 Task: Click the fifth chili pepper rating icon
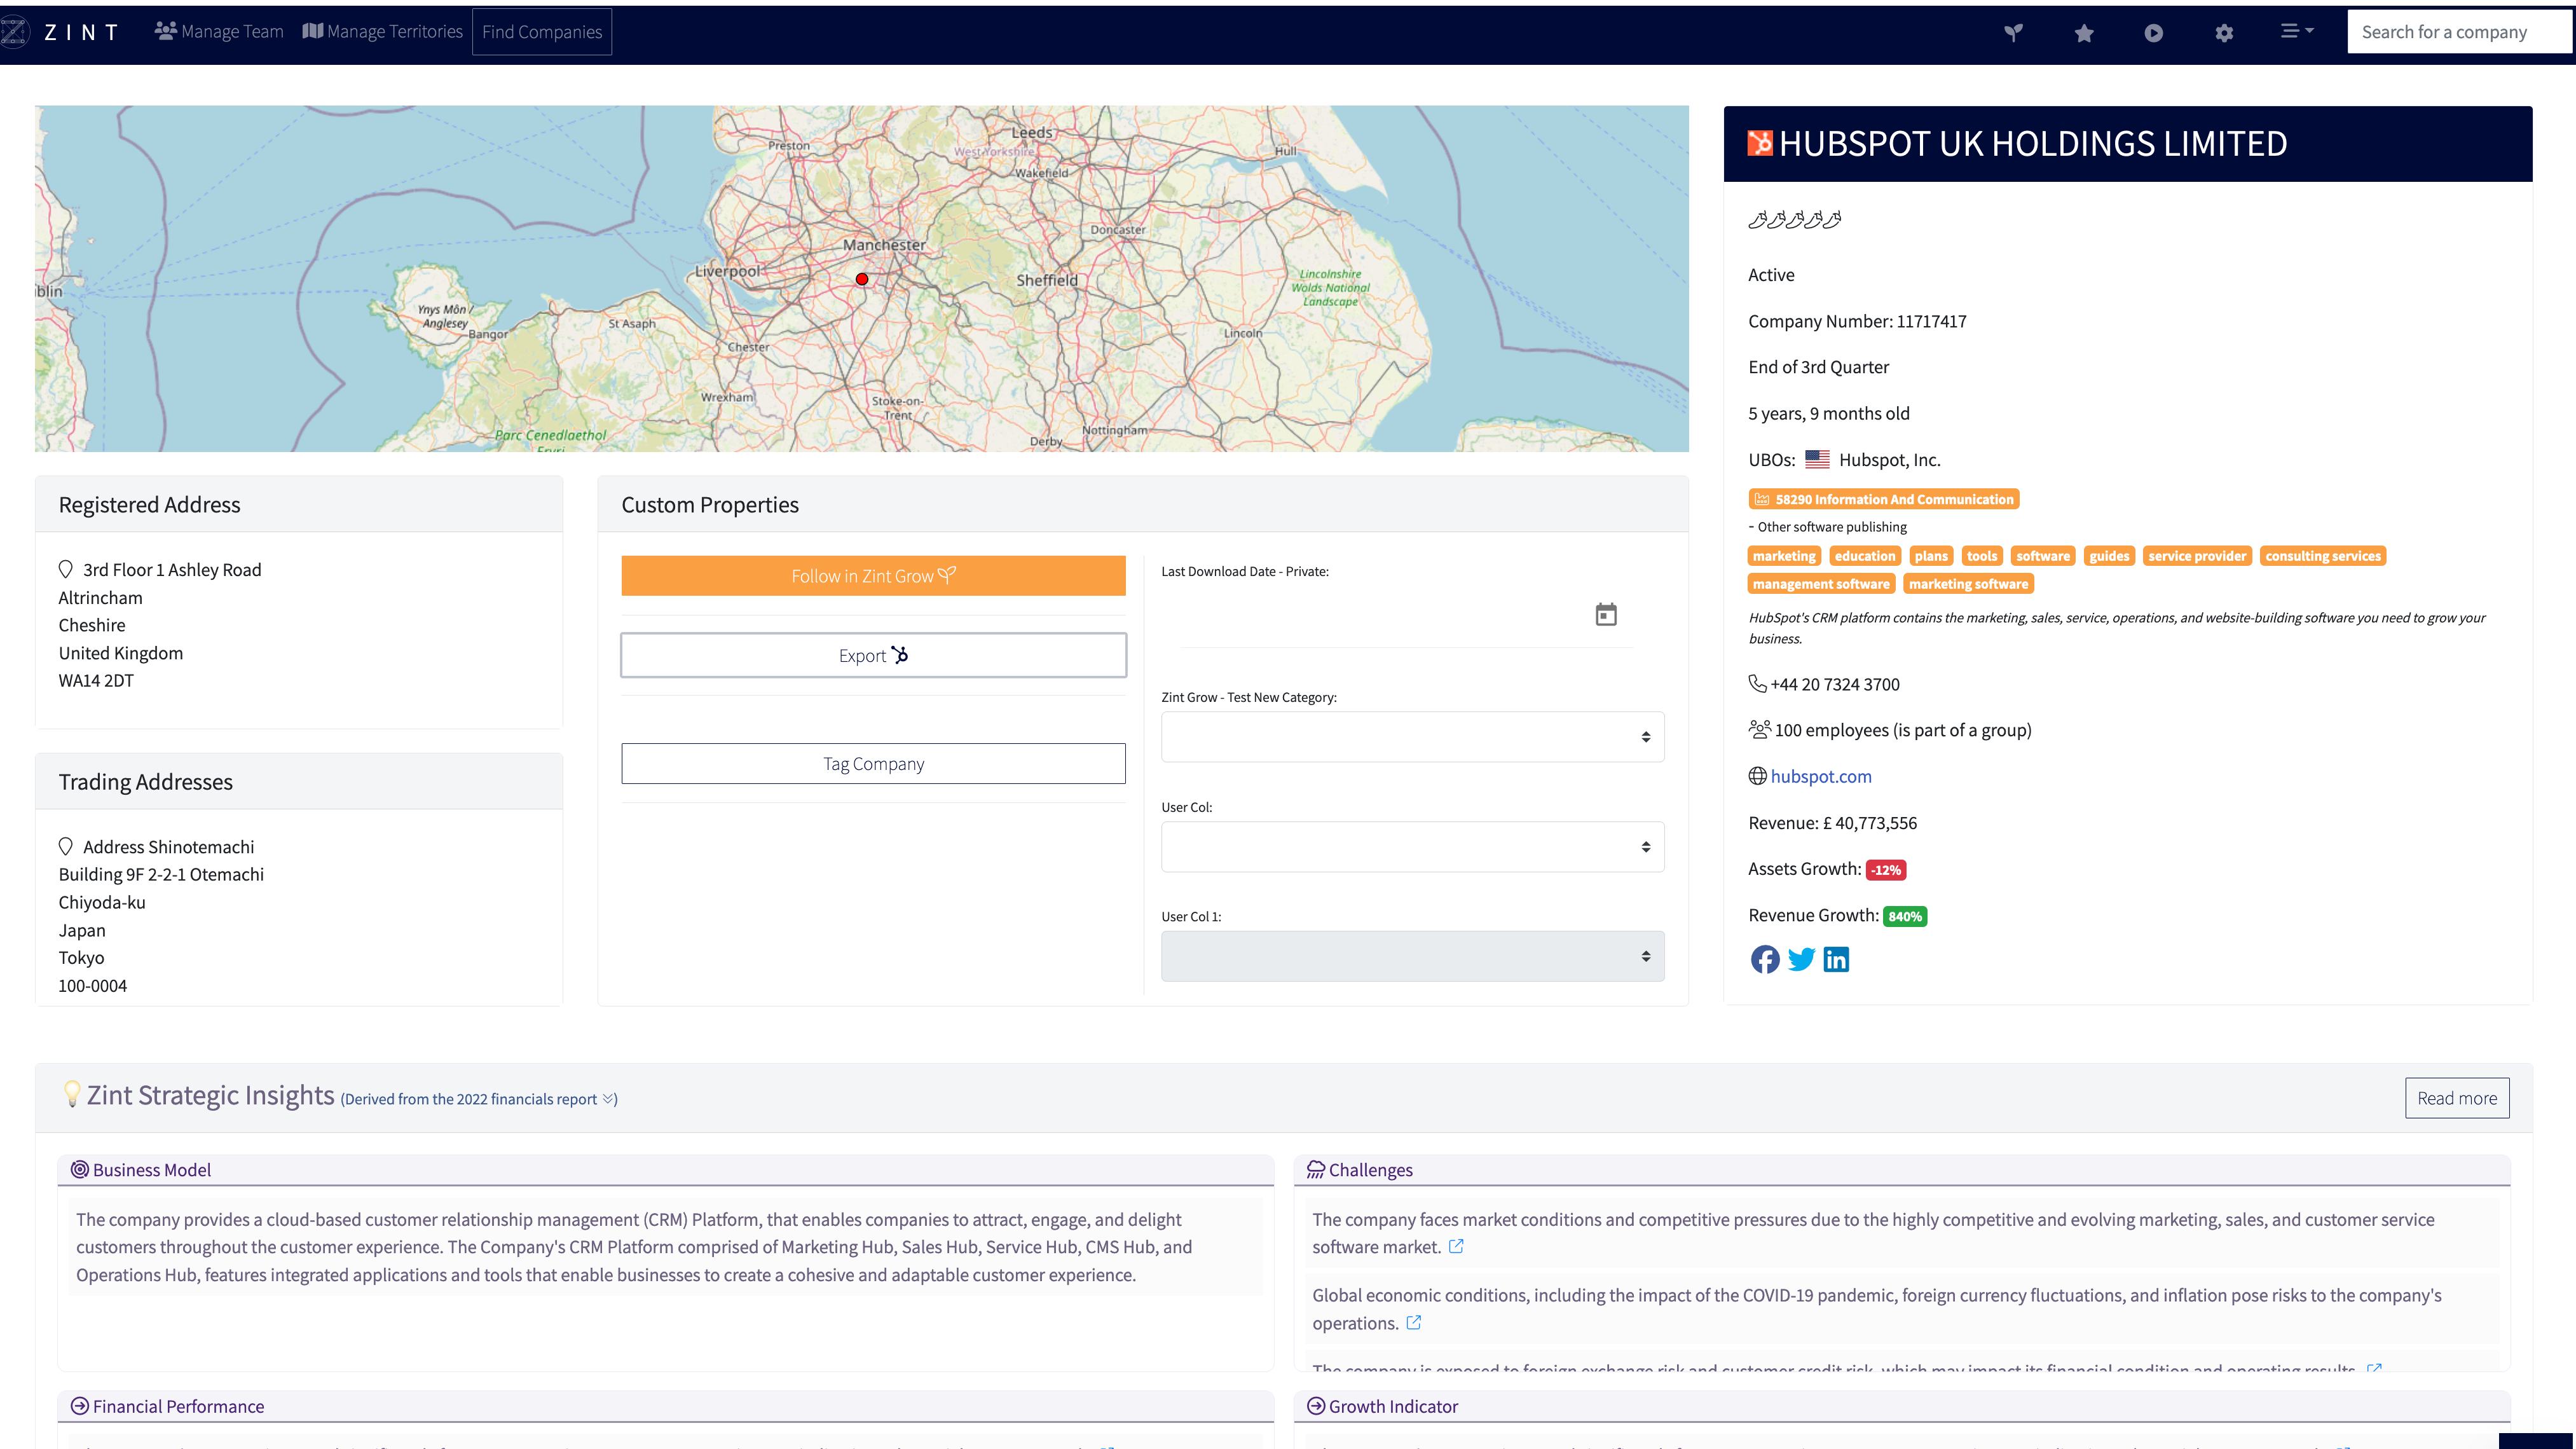[x=1833, y=218]
